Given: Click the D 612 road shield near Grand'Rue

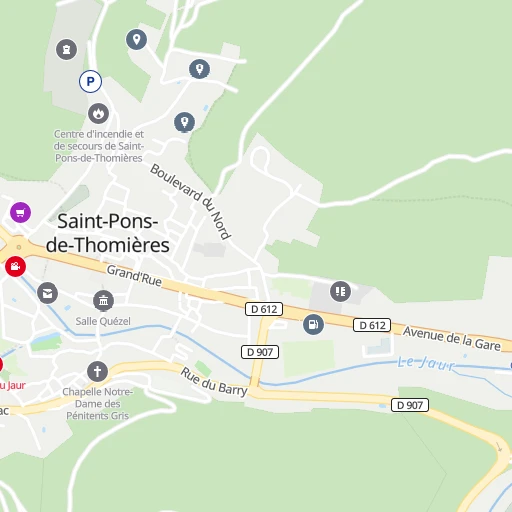Looking at the screenshot, I should click(264, 309).
